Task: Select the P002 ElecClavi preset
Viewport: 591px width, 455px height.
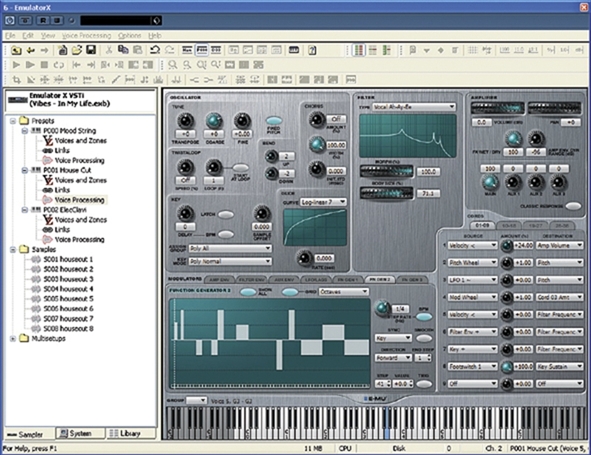Action: [x=65, y=210]
